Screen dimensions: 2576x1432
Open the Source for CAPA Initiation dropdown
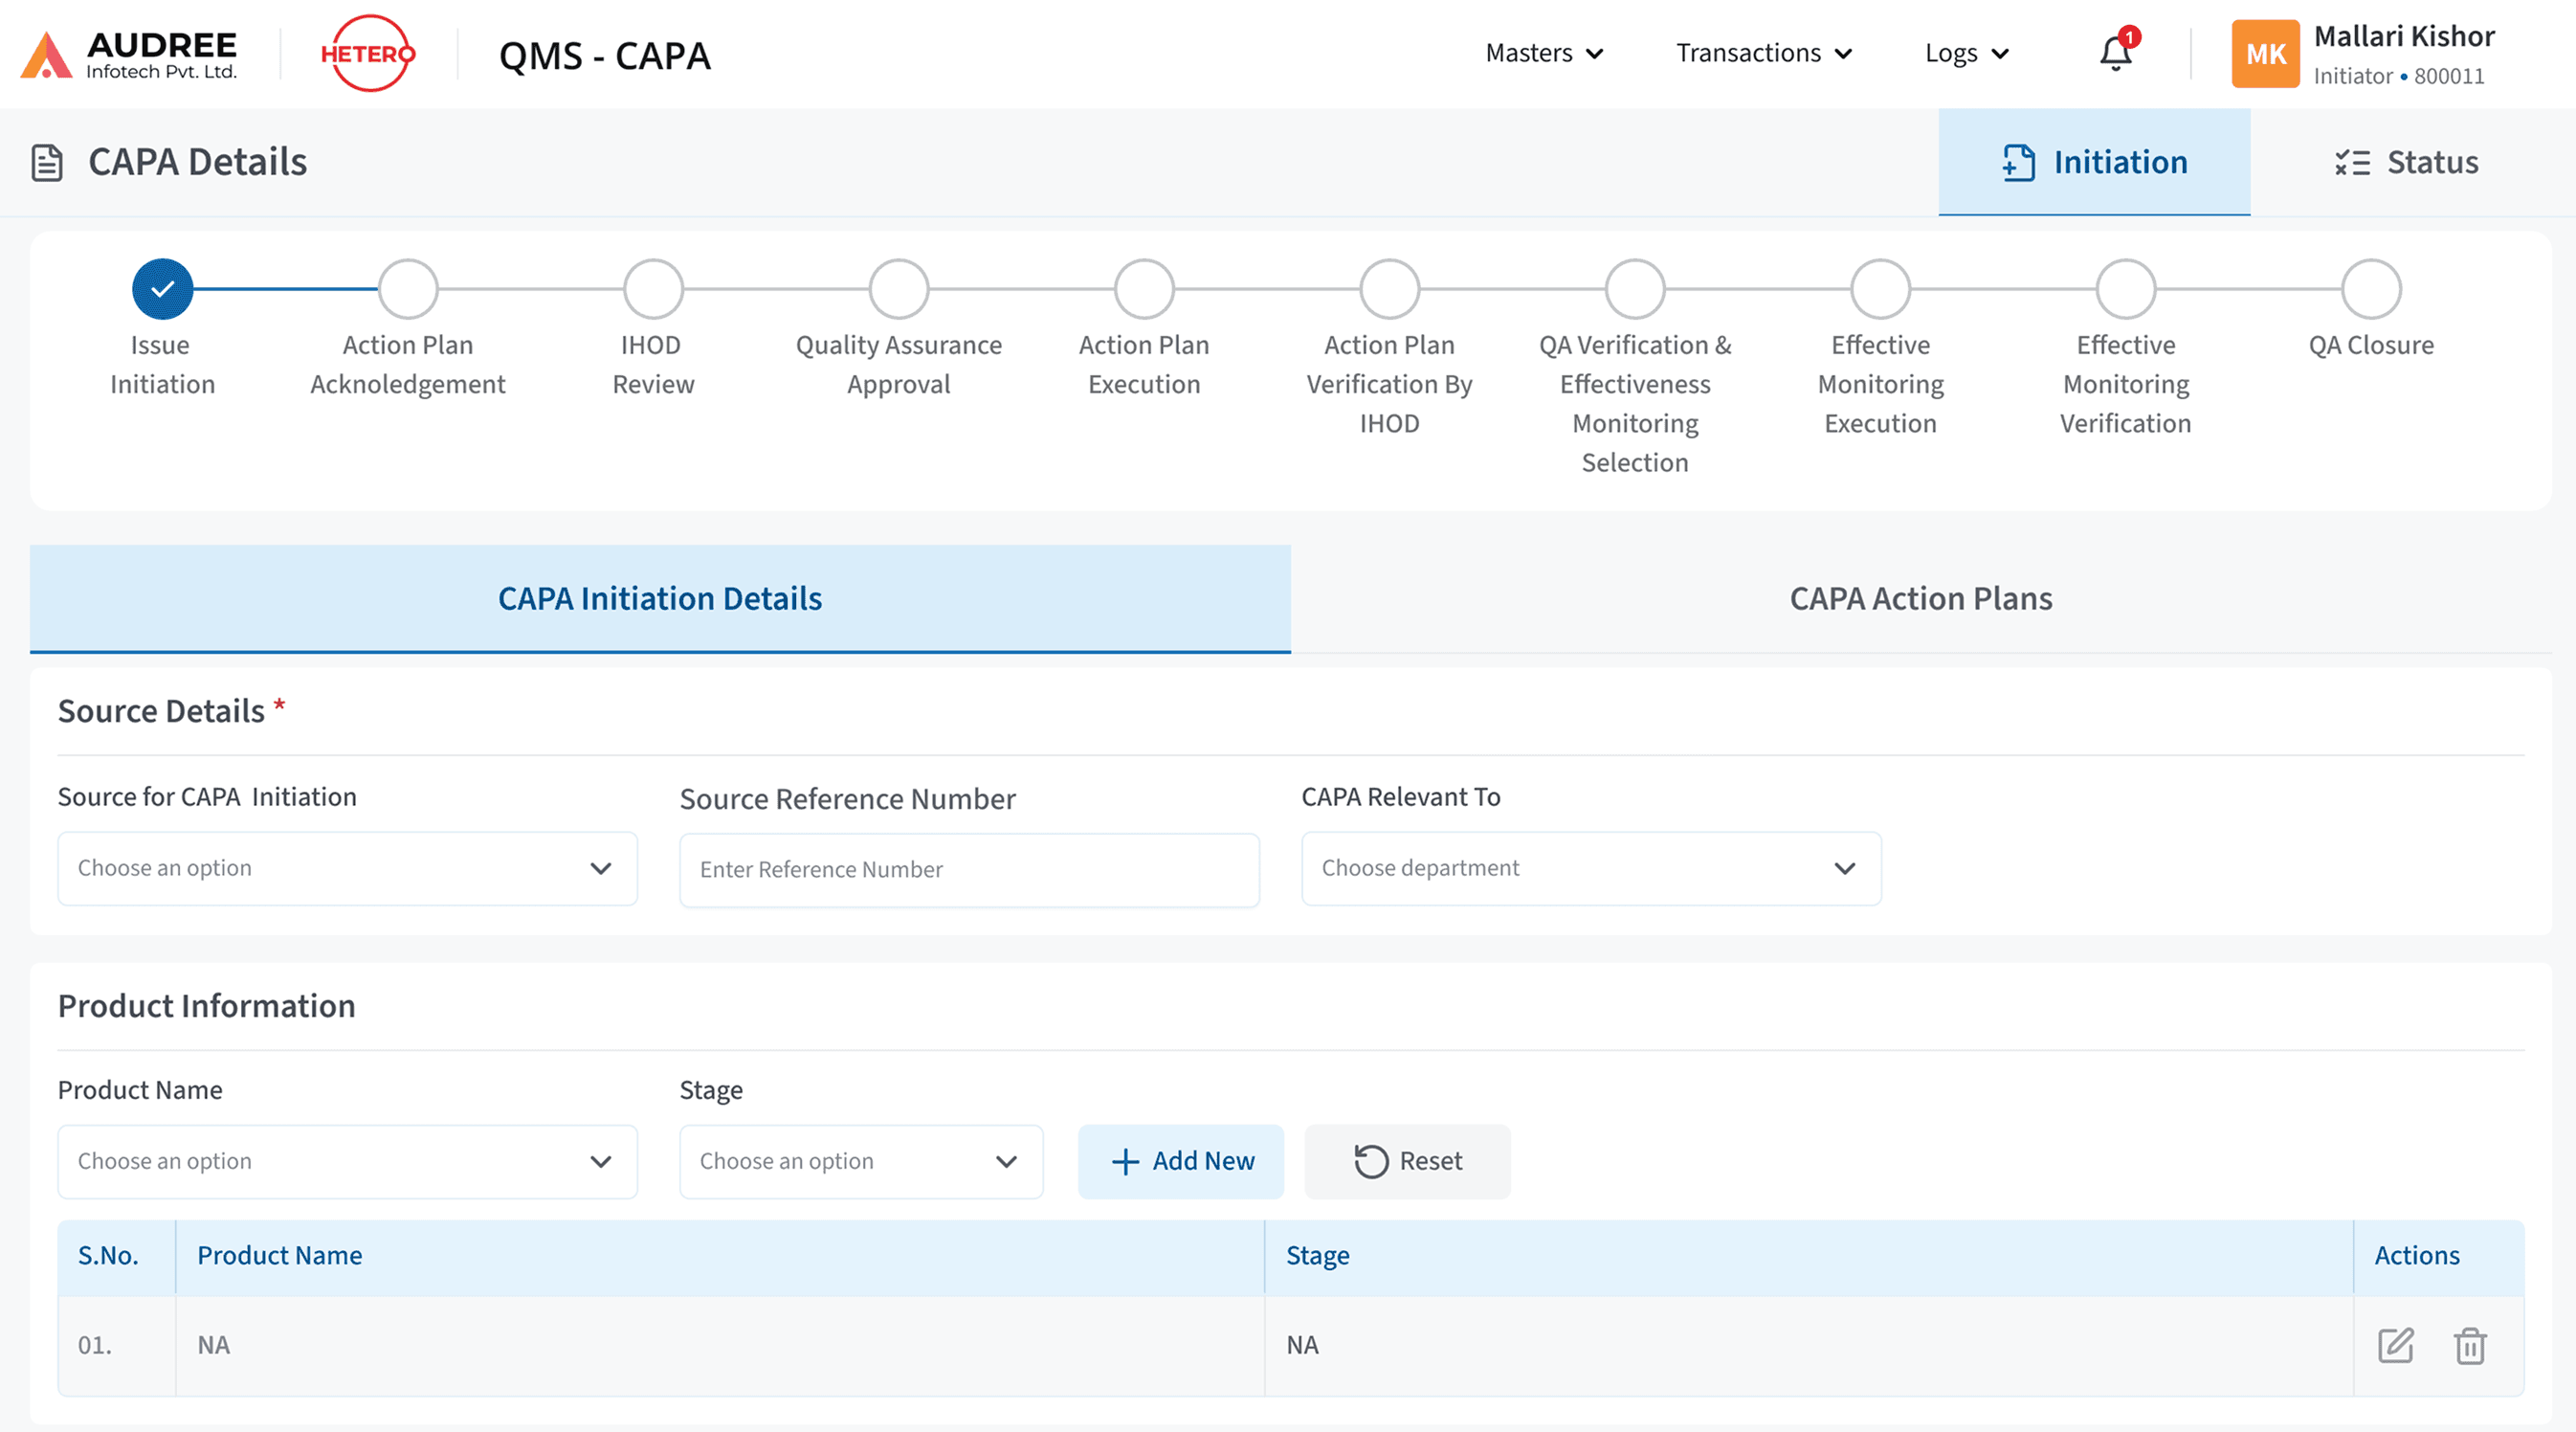click(346, 868)
